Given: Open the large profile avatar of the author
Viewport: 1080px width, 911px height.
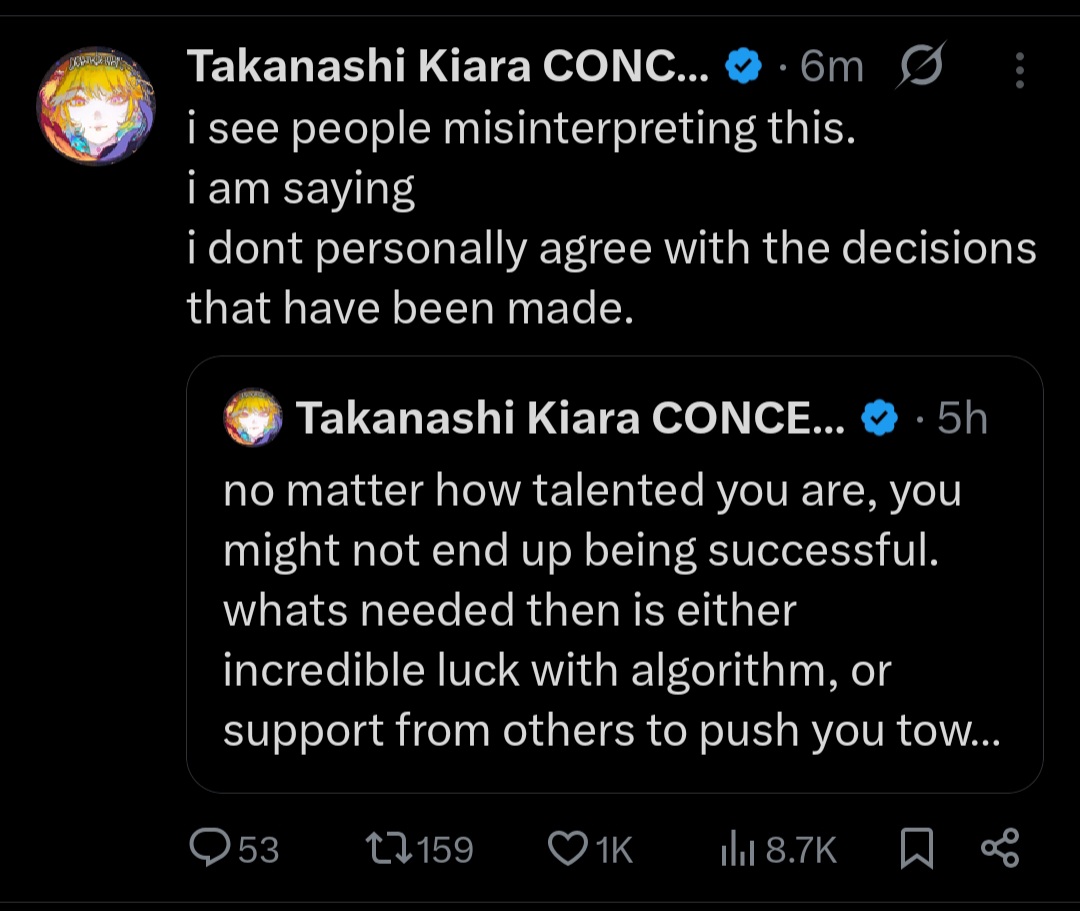Looking at the screenshot, I should coord(96,106).
